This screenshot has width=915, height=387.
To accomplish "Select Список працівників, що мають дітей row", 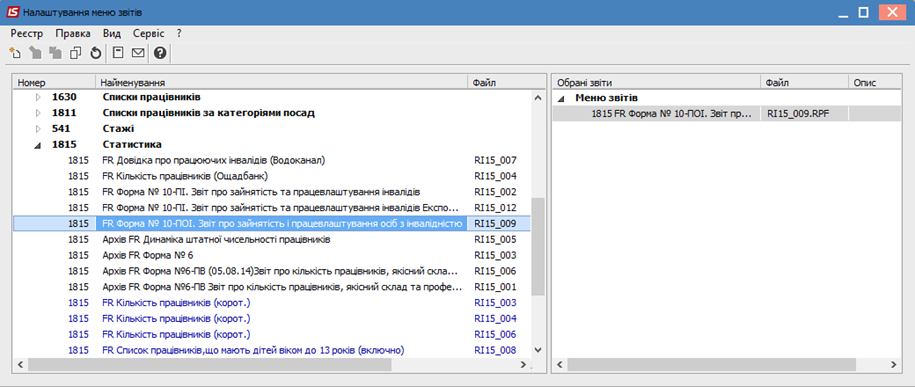I will tap(272, 350).
